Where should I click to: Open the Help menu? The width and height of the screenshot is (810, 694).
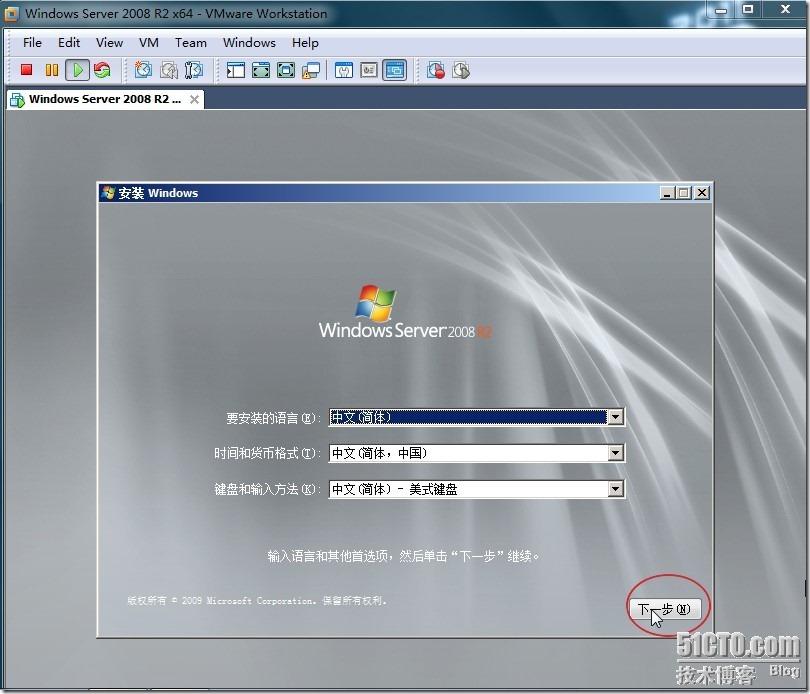[x=305, y=43]
